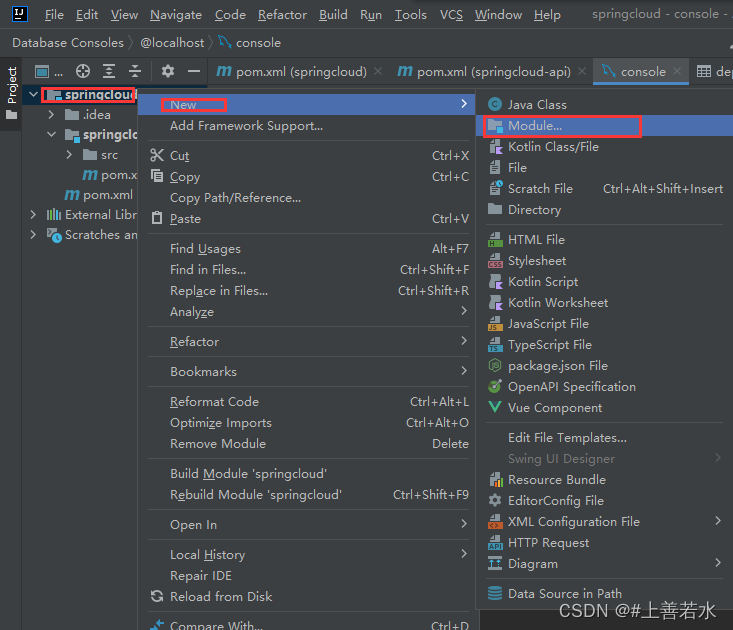Choose Find Usages
Screen dimensions: 733x630
pos(307,249)
